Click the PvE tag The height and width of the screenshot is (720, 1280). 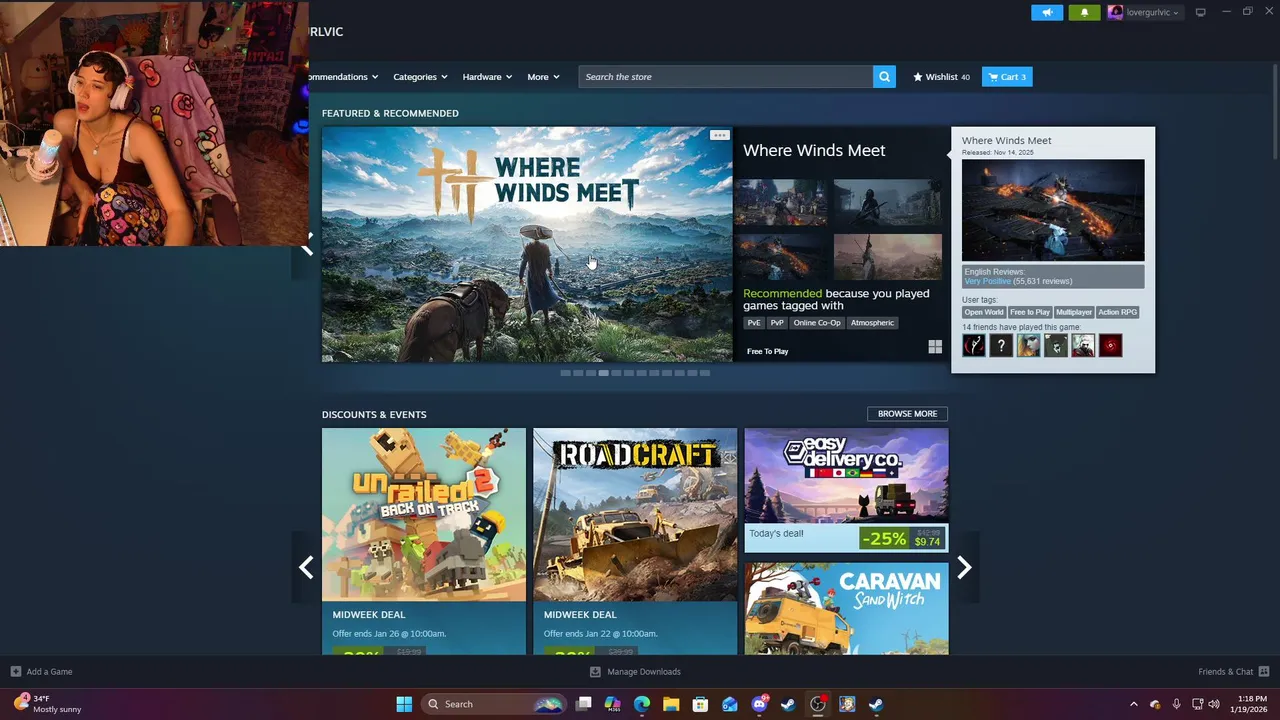[x=754, y=323]
